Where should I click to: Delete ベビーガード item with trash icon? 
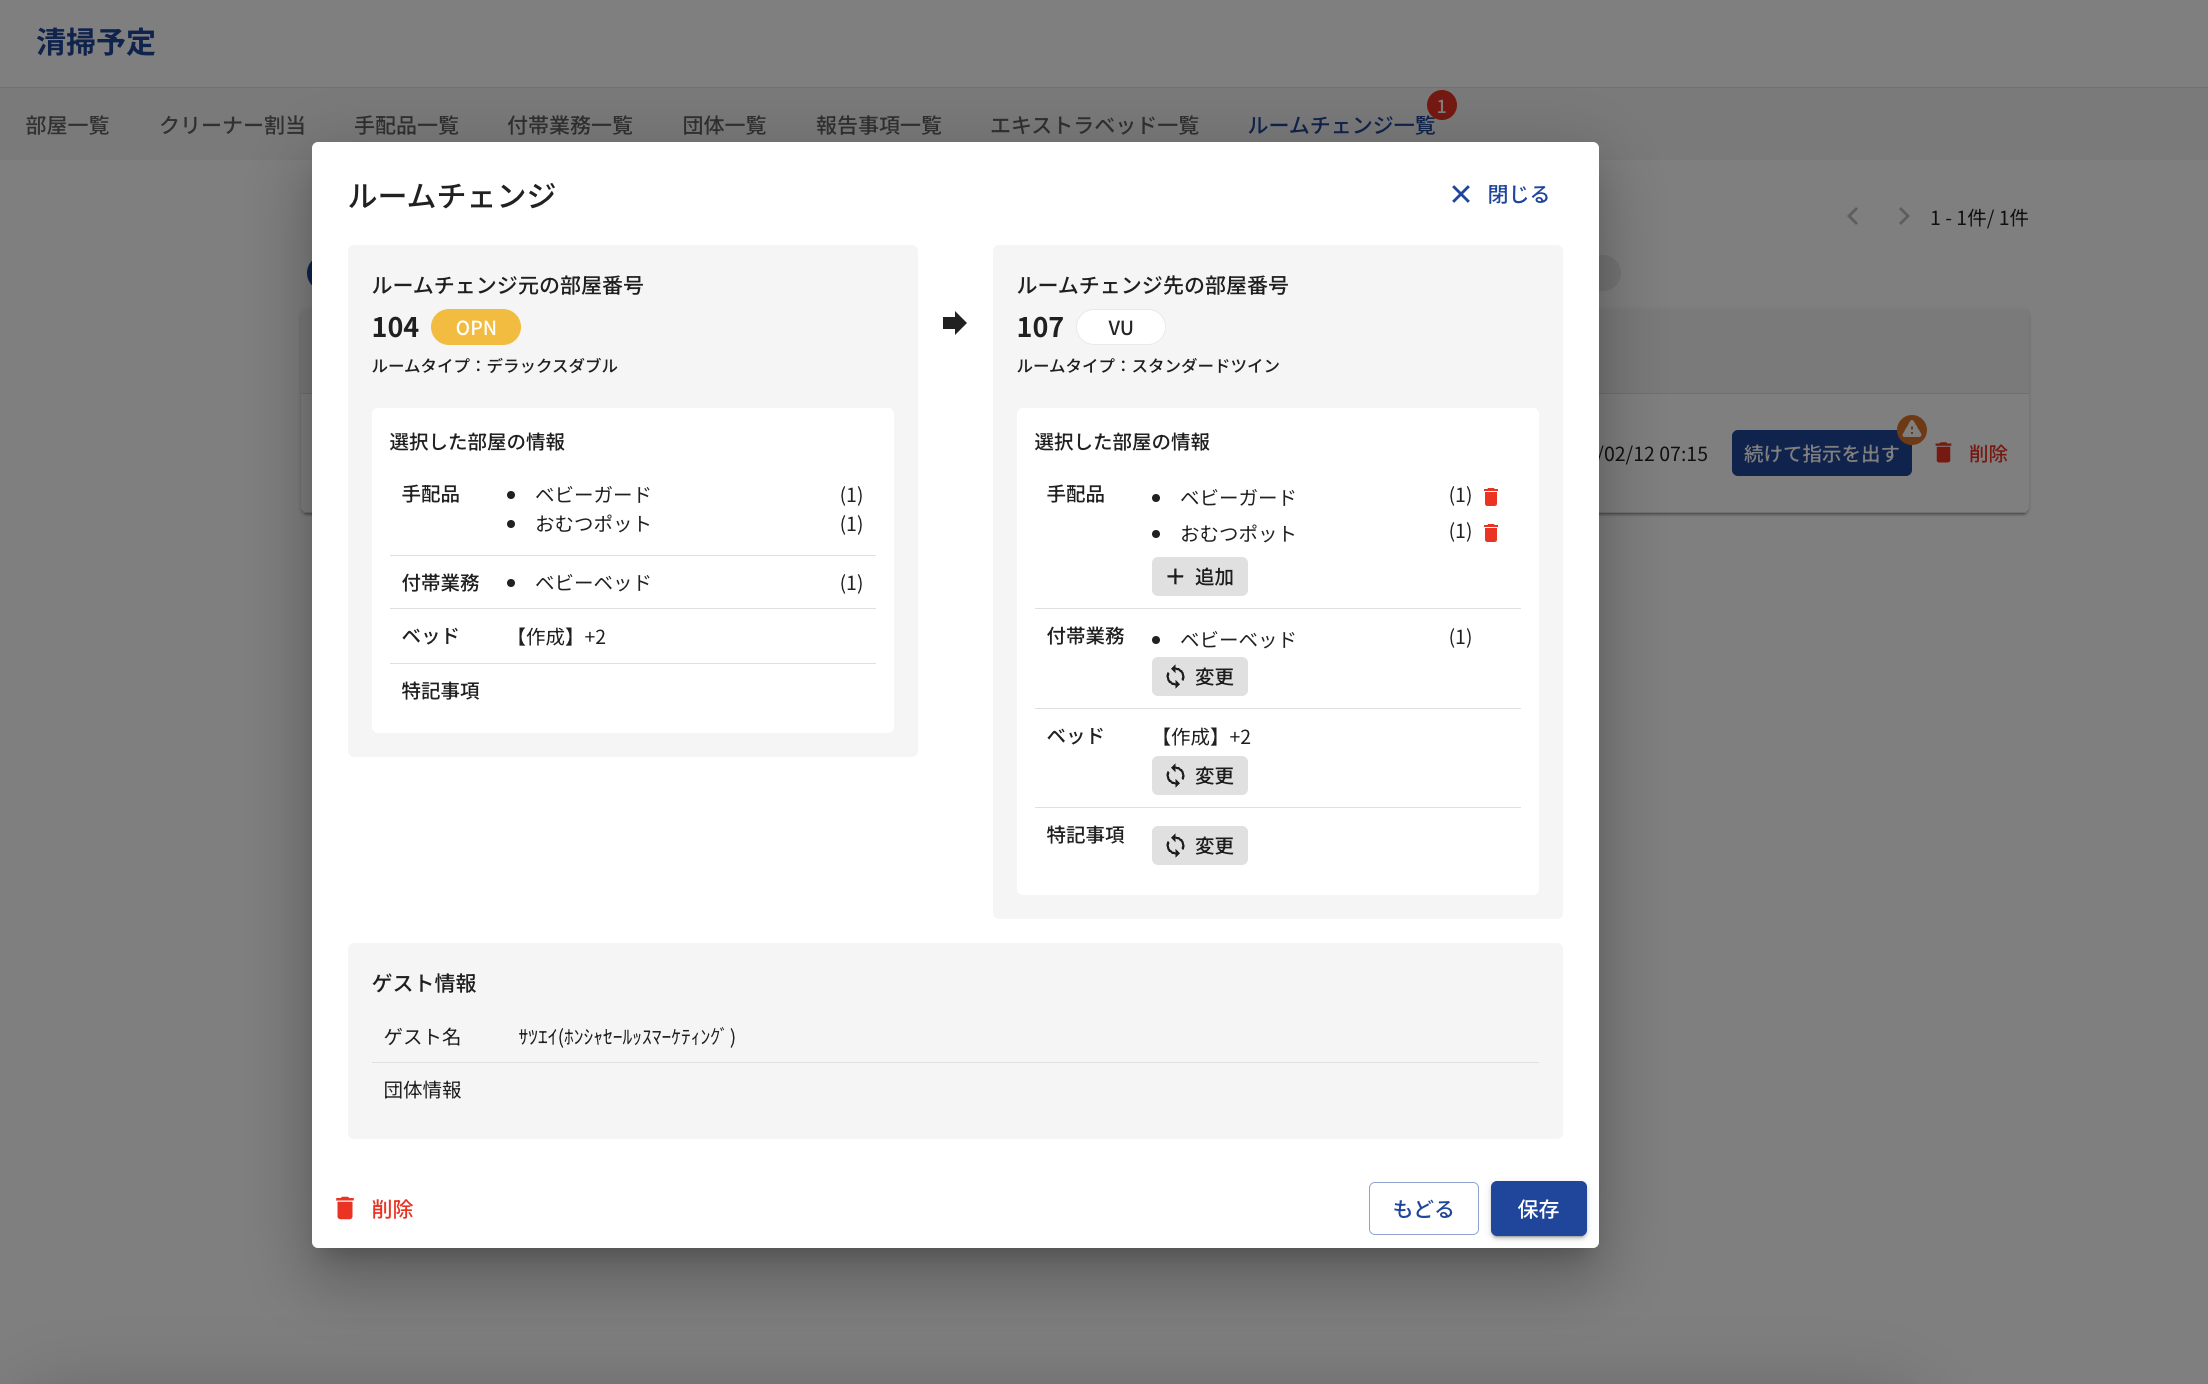pos(1490,497)
